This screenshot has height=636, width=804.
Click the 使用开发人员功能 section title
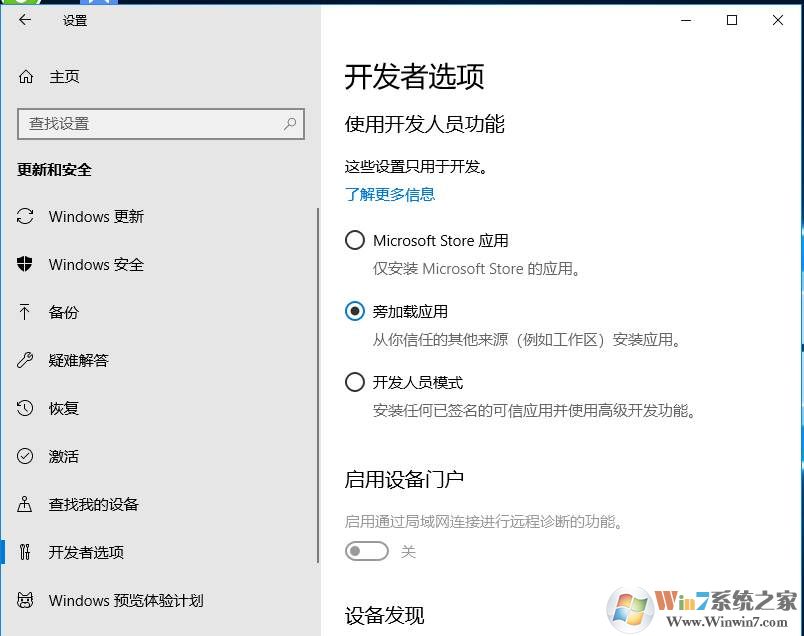(x=425, y=124)
